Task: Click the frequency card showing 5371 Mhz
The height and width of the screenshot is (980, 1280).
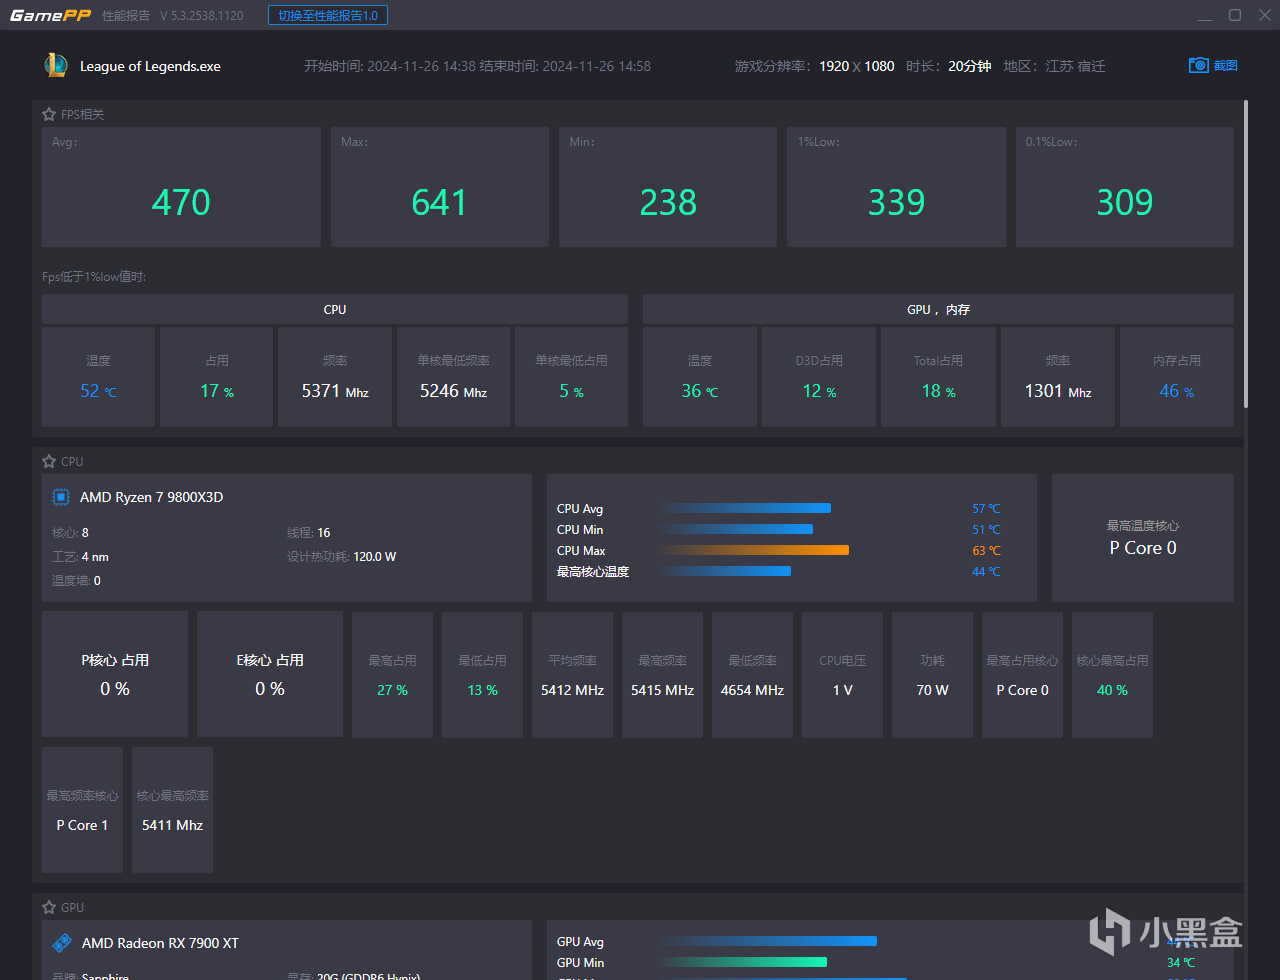Action: click(335, 377)
